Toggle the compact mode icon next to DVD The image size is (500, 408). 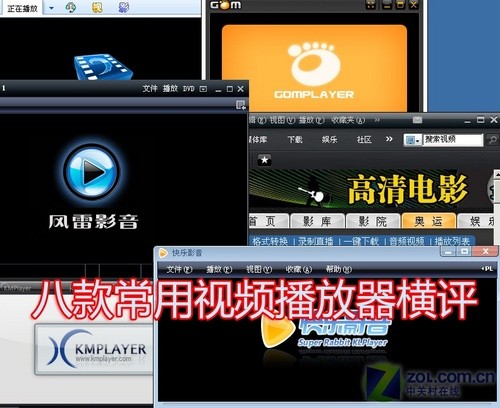pyautogui.click(x=203, y=89)
